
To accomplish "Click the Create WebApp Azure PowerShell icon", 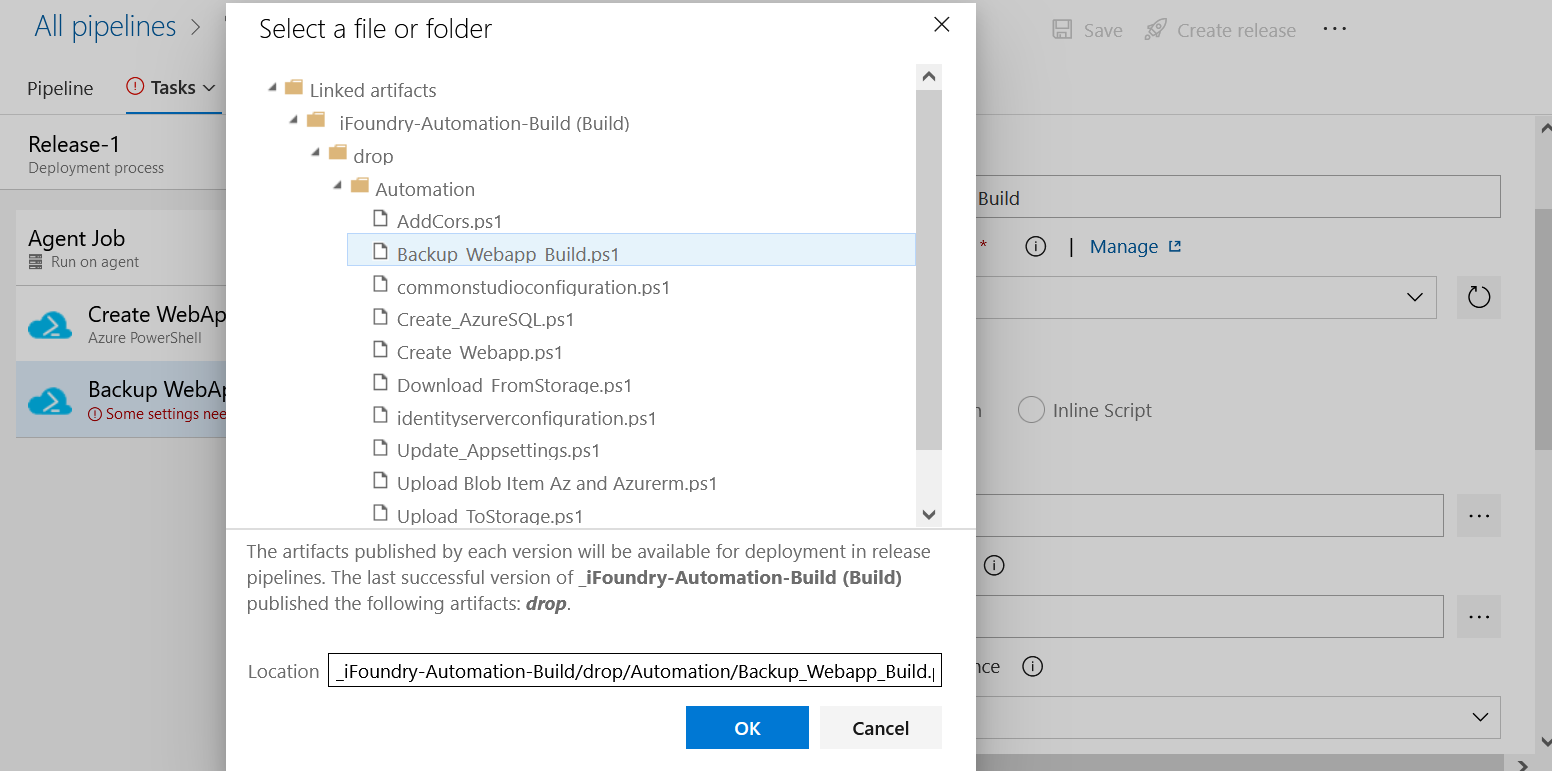I will 50,324.
